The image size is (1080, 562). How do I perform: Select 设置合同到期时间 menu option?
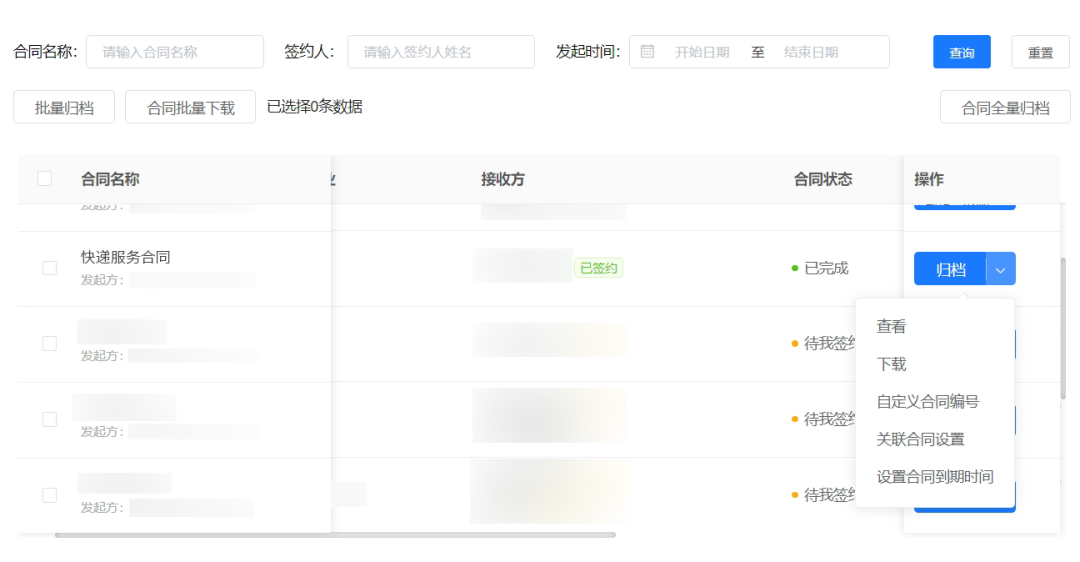[935, 477]
